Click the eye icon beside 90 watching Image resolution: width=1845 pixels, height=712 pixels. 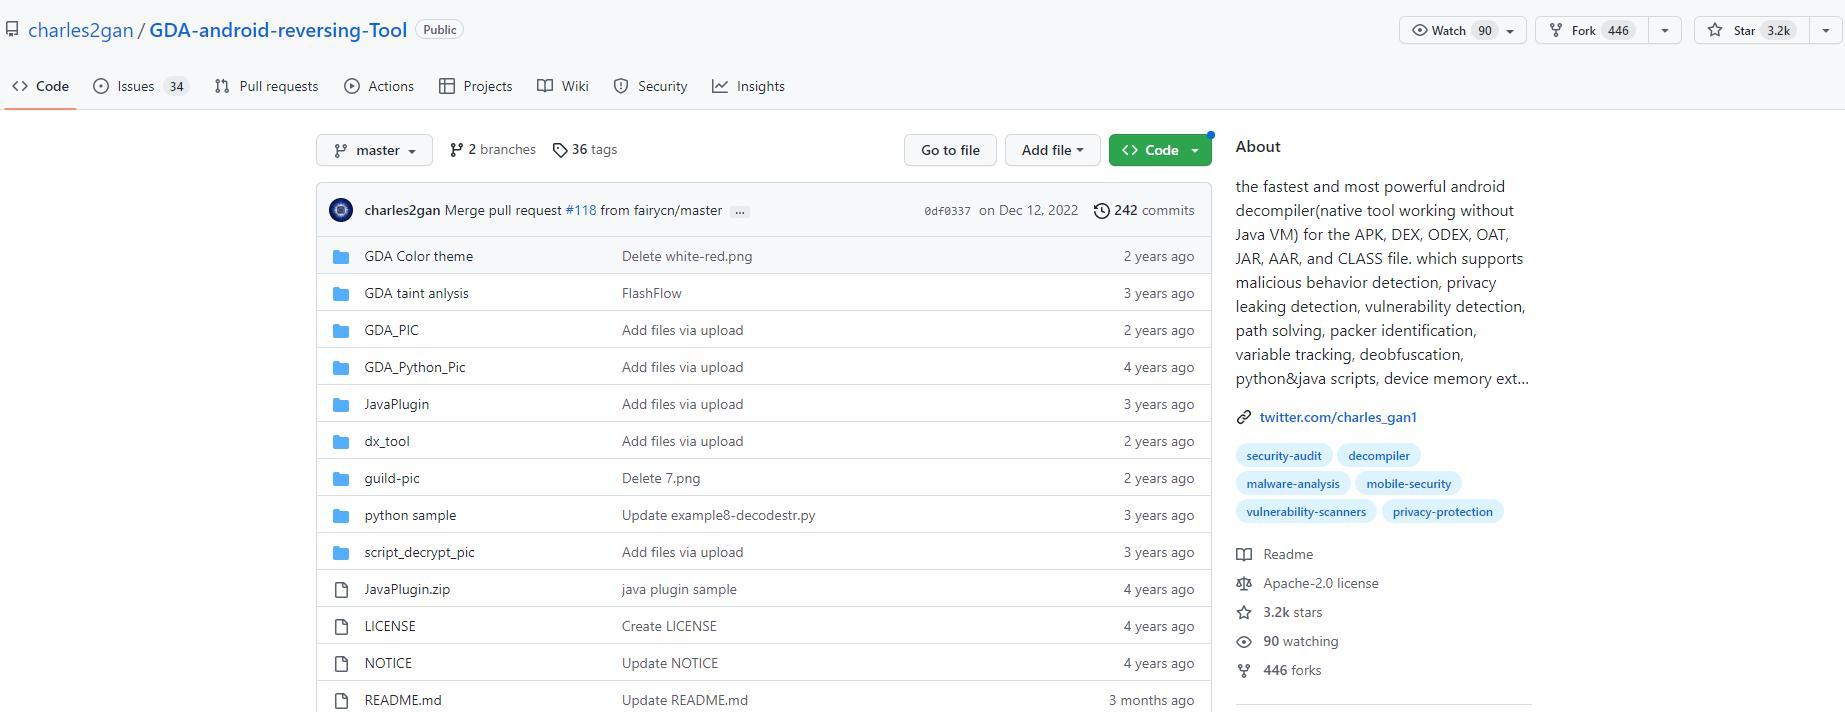pos(1244,641)
